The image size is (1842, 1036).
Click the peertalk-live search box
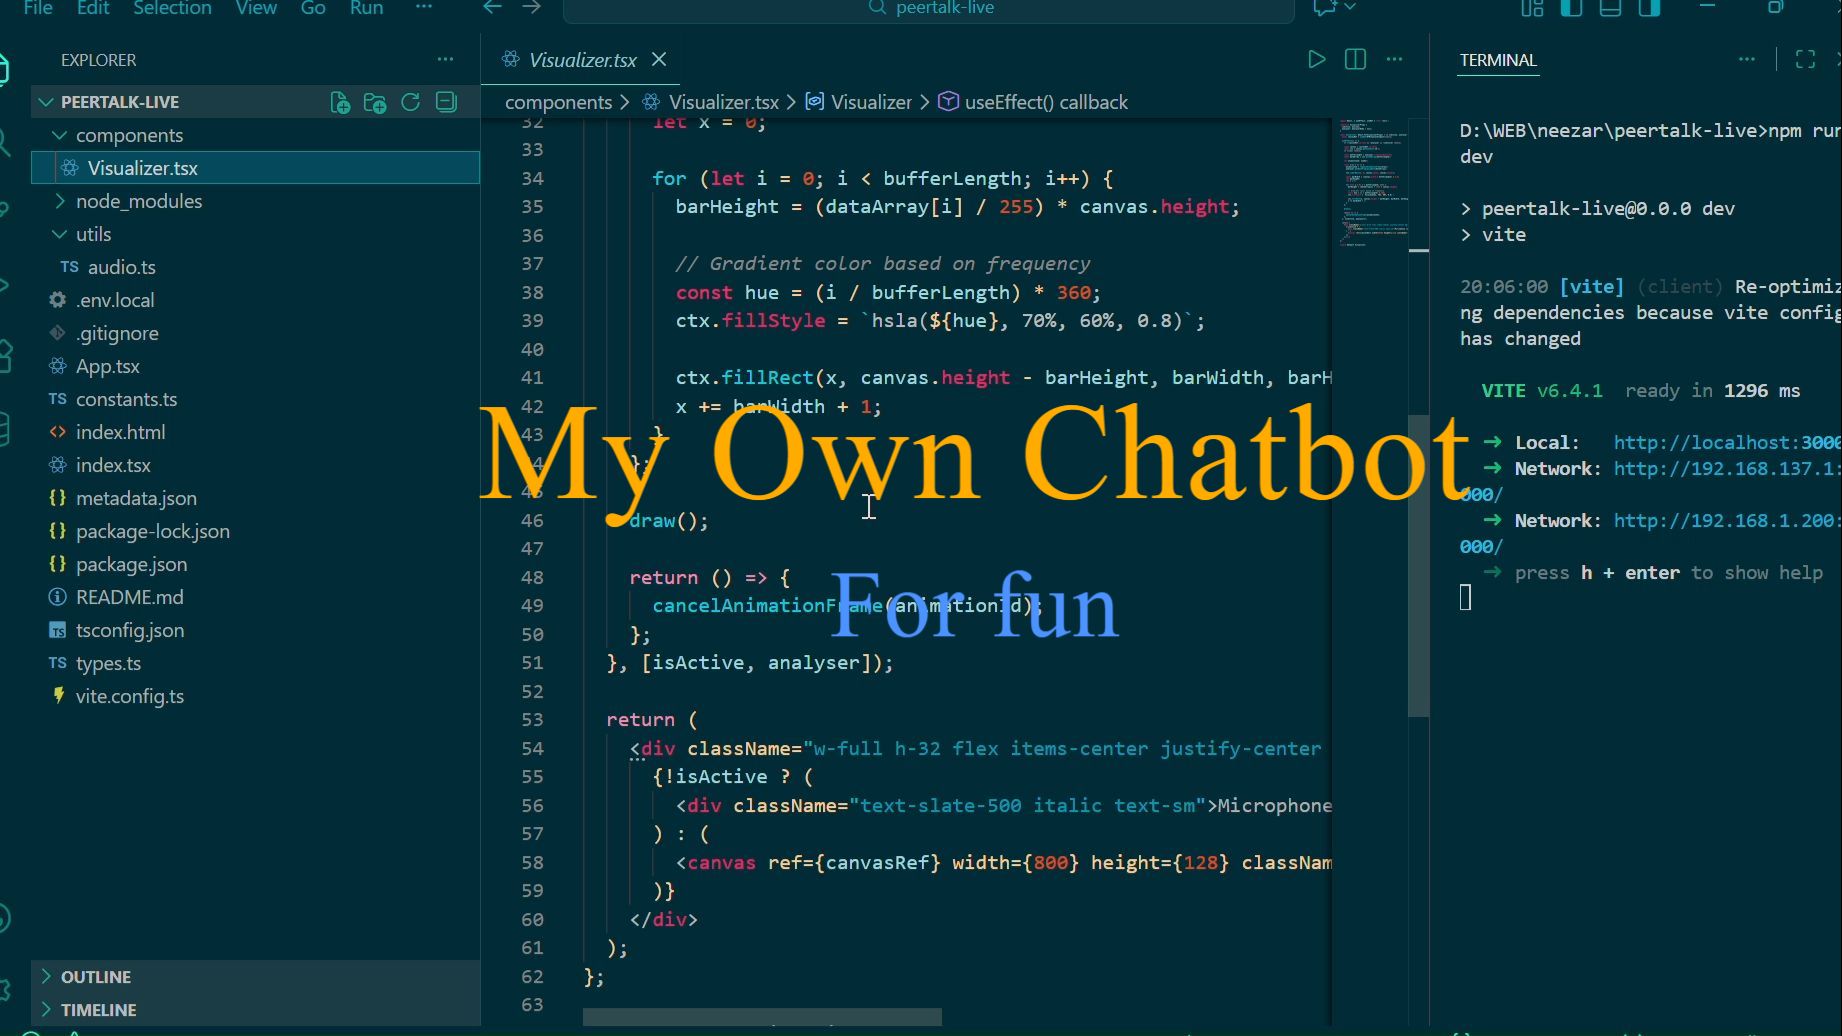tap(930, 9)
